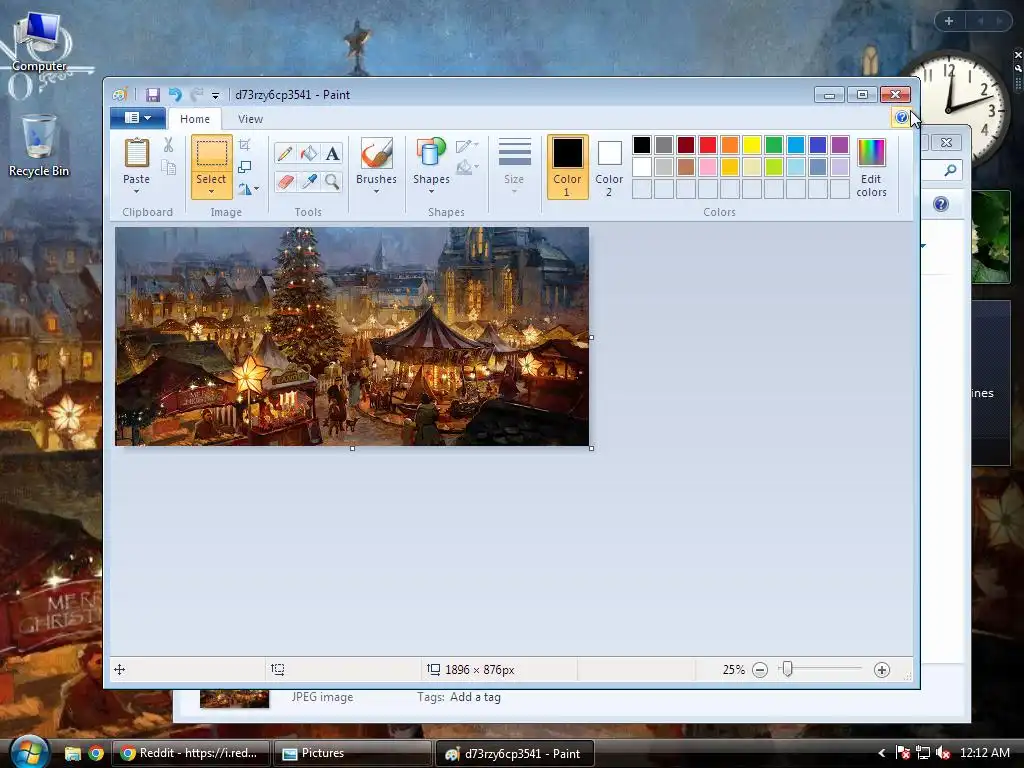Pick the red color swatch
Viewport: 1024px width, 768px height.
pyautogui.click(x=708, y=144)
